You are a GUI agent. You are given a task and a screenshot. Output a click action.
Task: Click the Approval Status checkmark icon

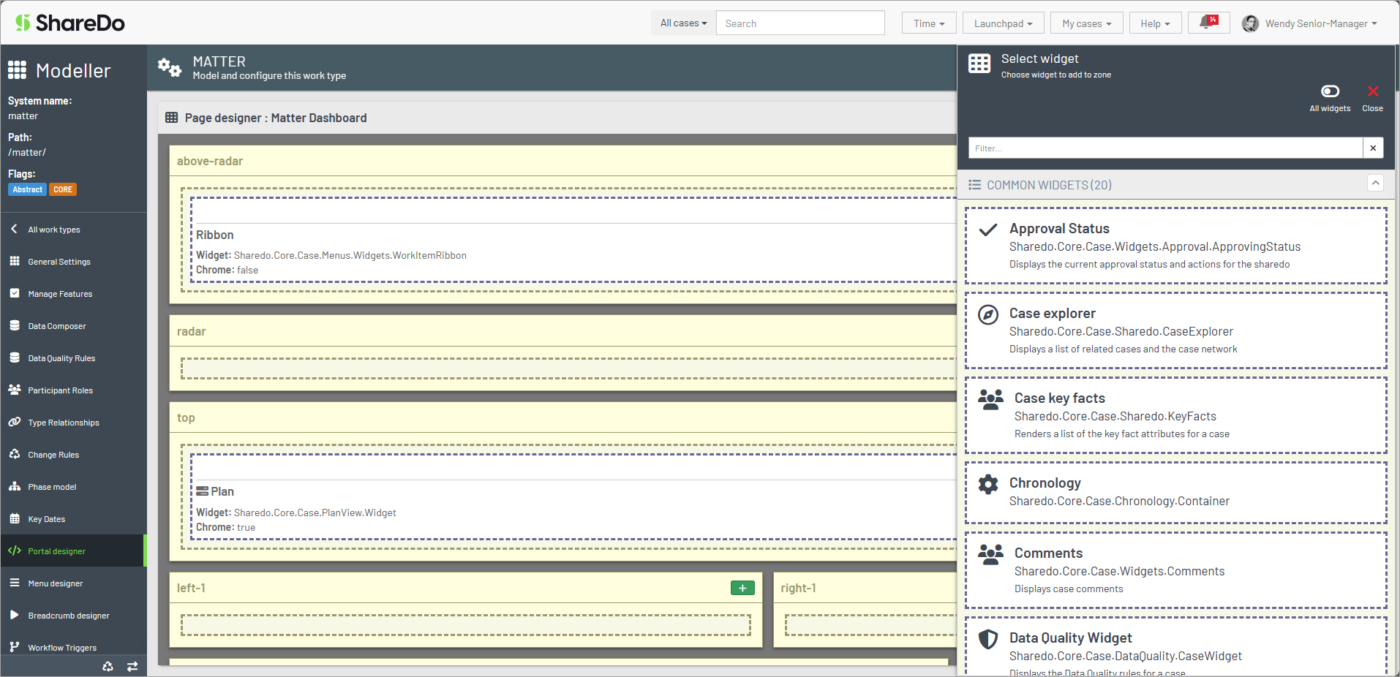(x=988, y=229)
